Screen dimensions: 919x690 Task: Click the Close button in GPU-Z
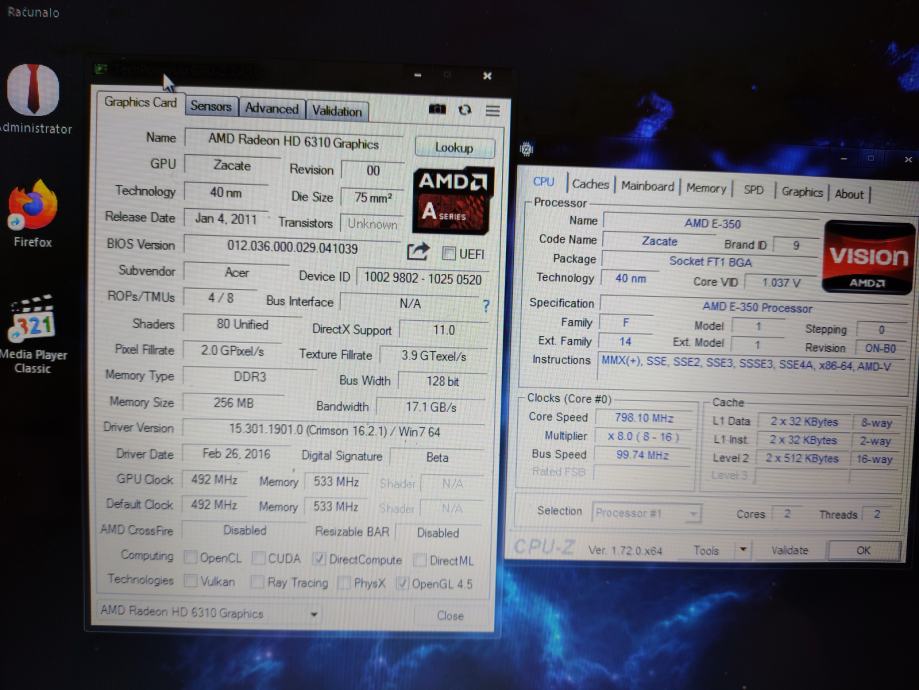click(450, 616)
